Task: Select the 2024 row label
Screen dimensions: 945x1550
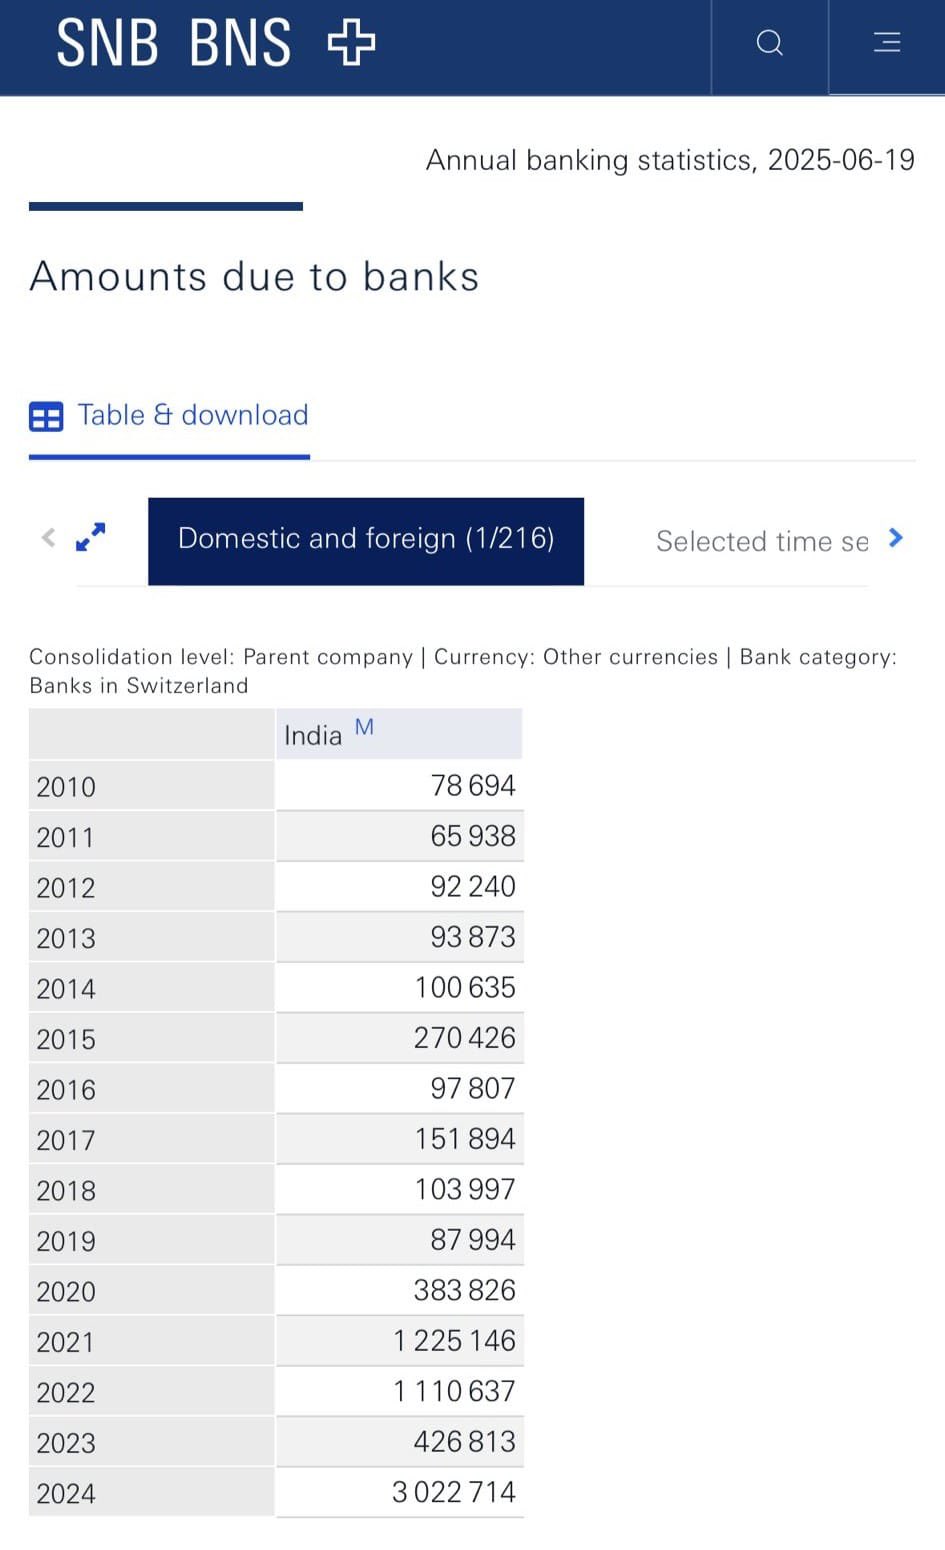Action: (66, 1493)
